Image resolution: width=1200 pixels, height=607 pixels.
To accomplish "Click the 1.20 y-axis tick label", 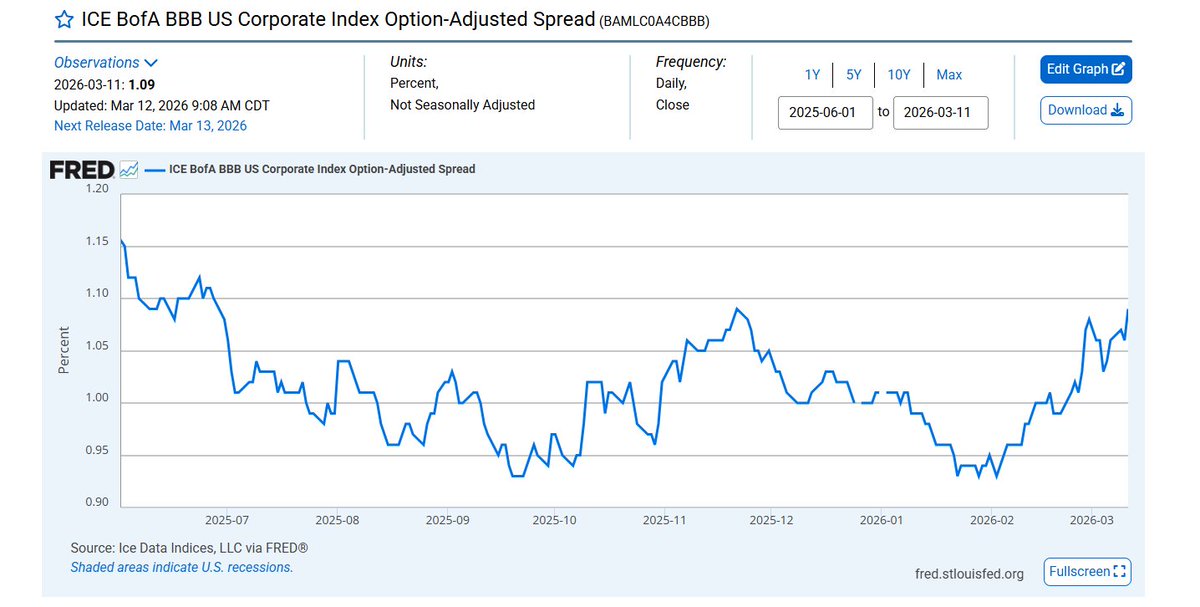I will 95,188.
